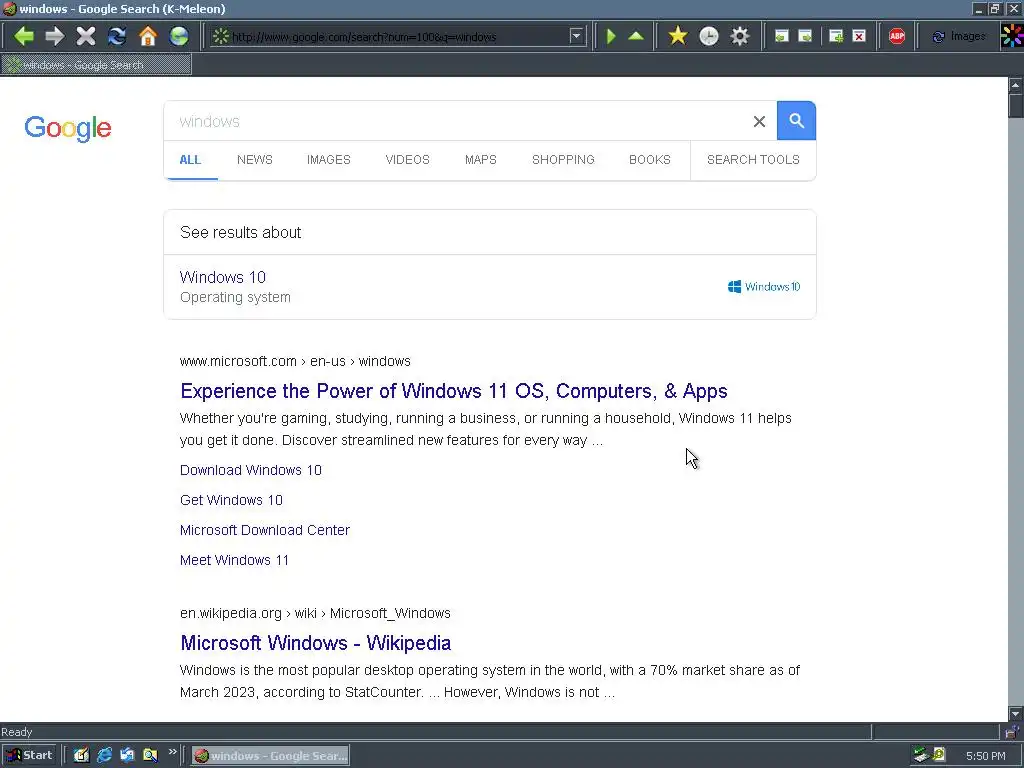Click the status bar security icon
Viewport: 1024px width, 768px height.
point(1012,732)
